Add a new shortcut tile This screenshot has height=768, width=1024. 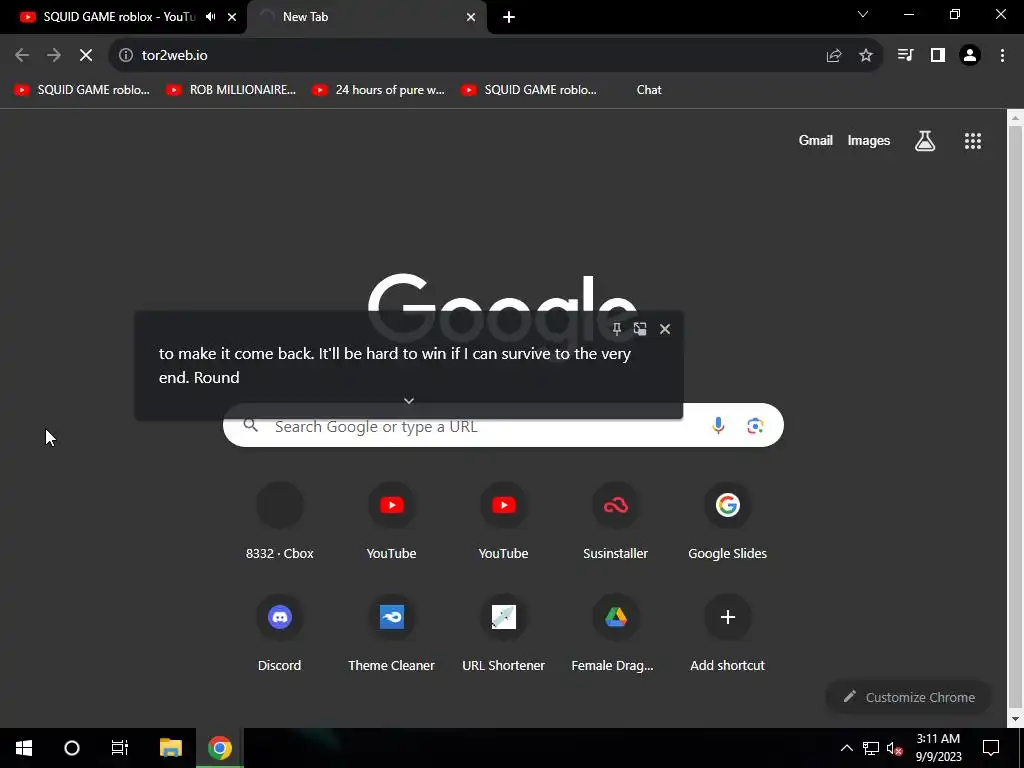[728, 633]
